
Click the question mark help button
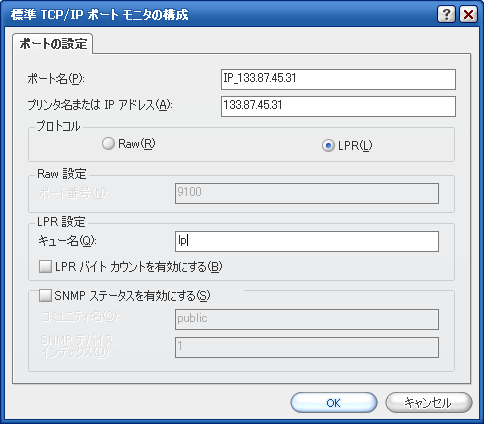click(x=446, y=14)
